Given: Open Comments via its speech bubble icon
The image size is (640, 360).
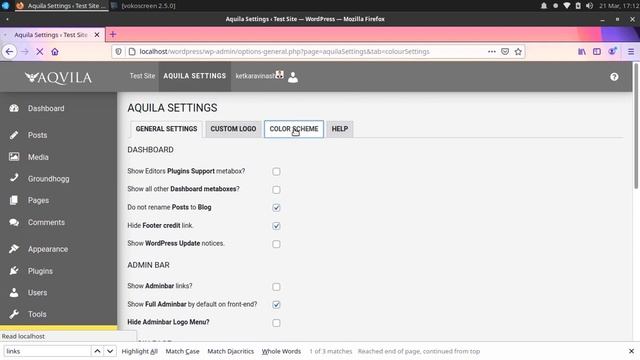Looking at the screenshot, I should (14, 222).
